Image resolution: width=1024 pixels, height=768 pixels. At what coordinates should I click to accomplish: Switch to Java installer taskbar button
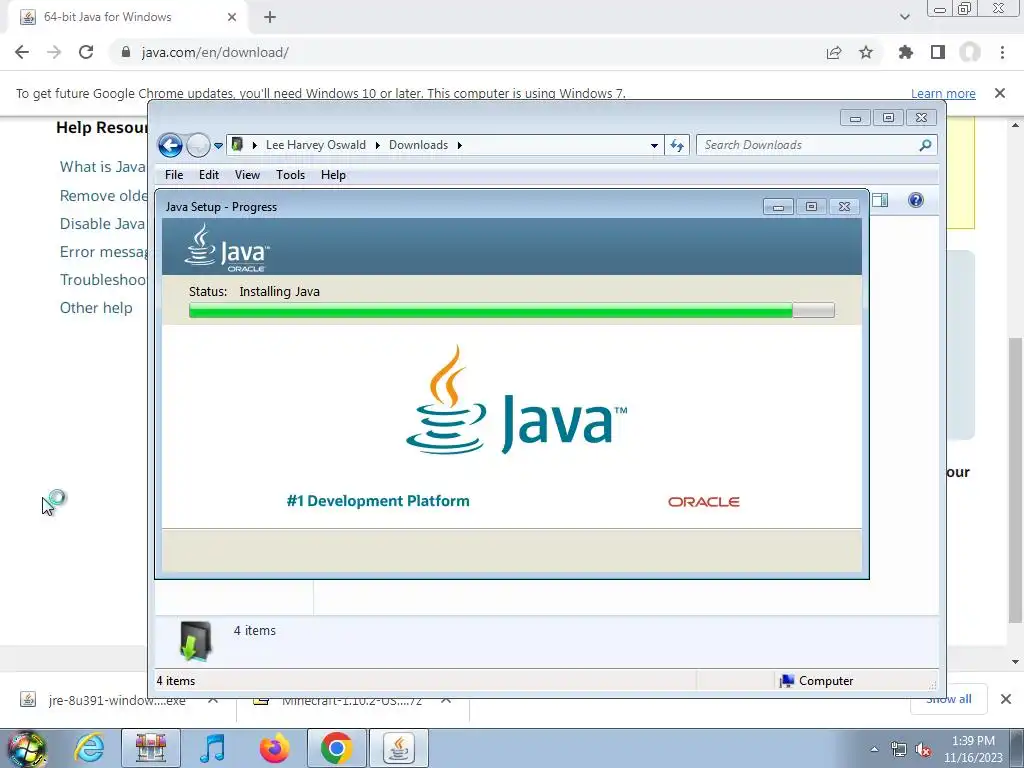[399, 748]
